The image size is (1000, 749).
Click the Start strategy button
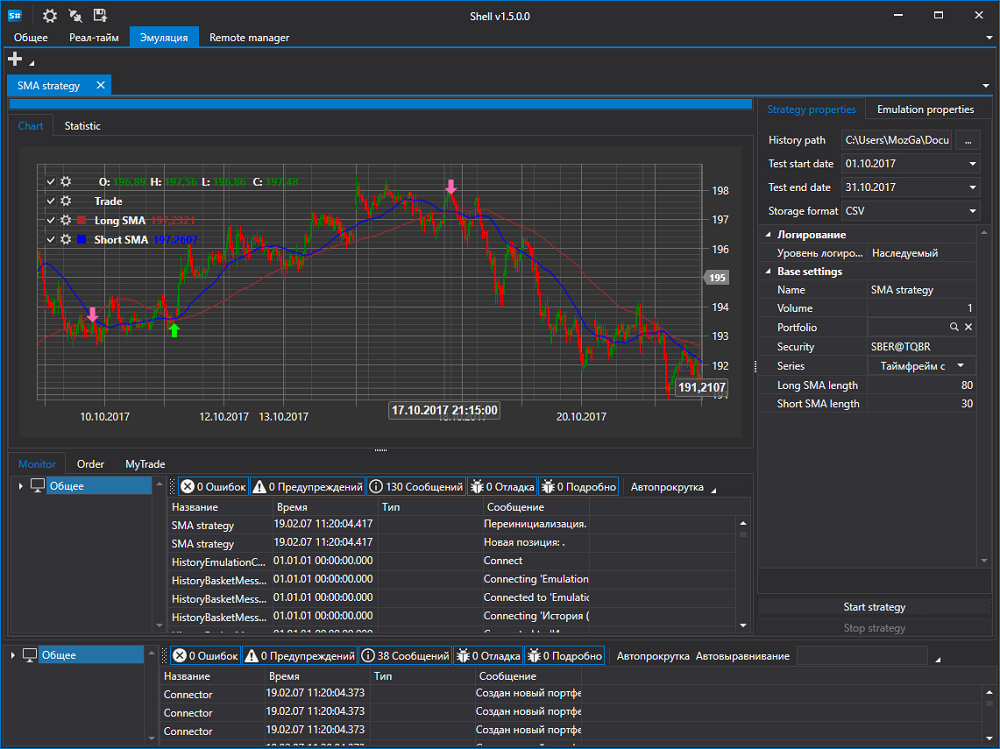[x=874, y=607]
